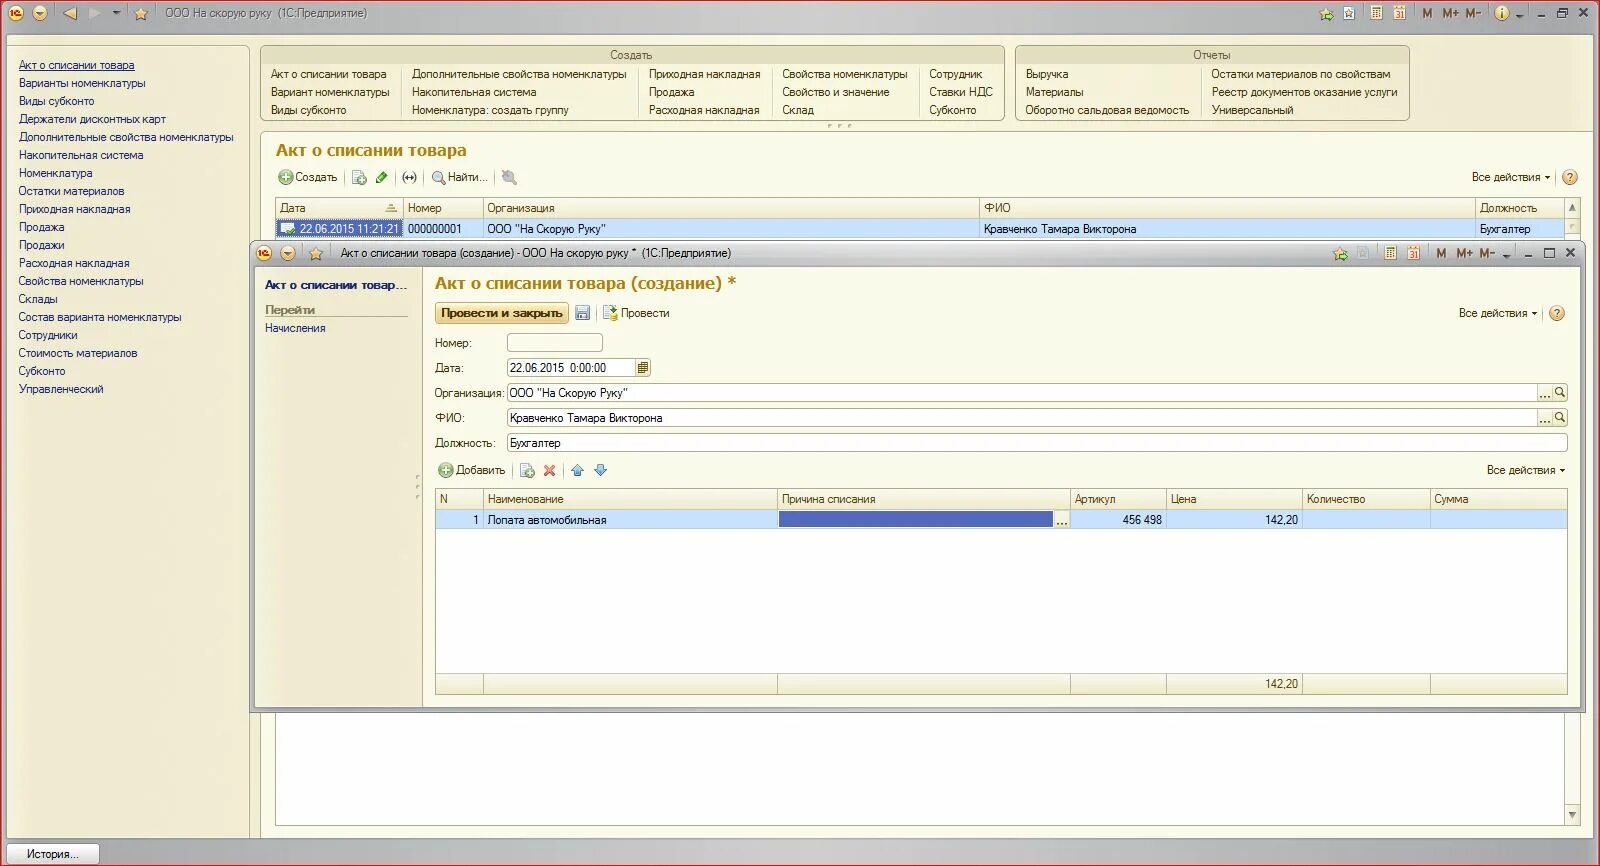The height and width of the screenshot is (866, 1600).
Task: Add to favorites star in main window title bar
Action: coord(141,13)
